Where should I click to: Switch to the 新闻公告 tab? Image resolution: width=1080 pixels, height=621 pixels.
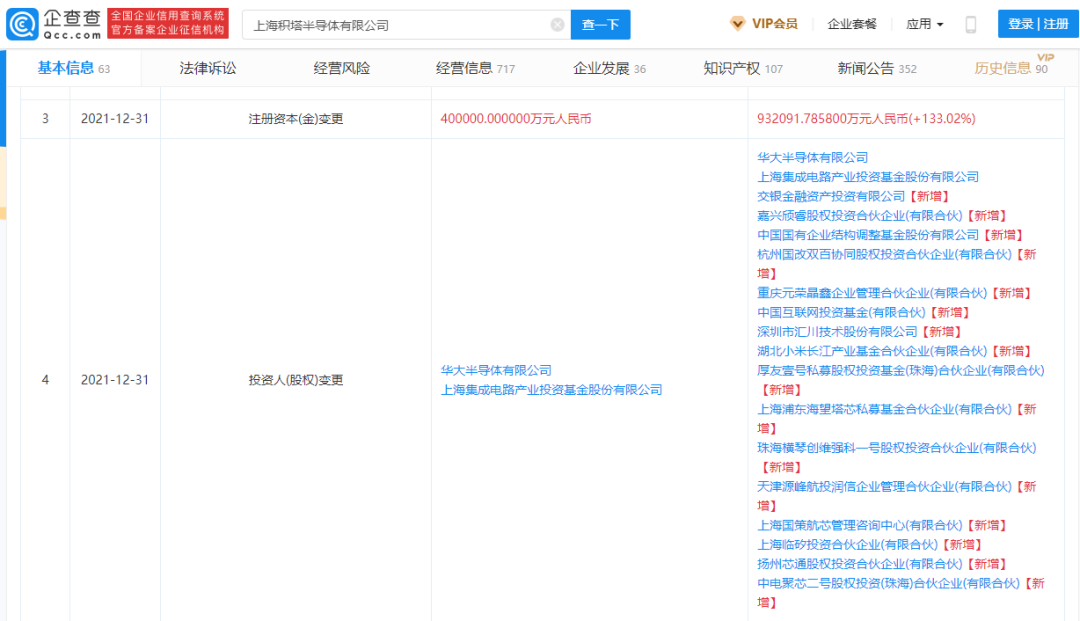pyautogui.click(x=877, y=68)
